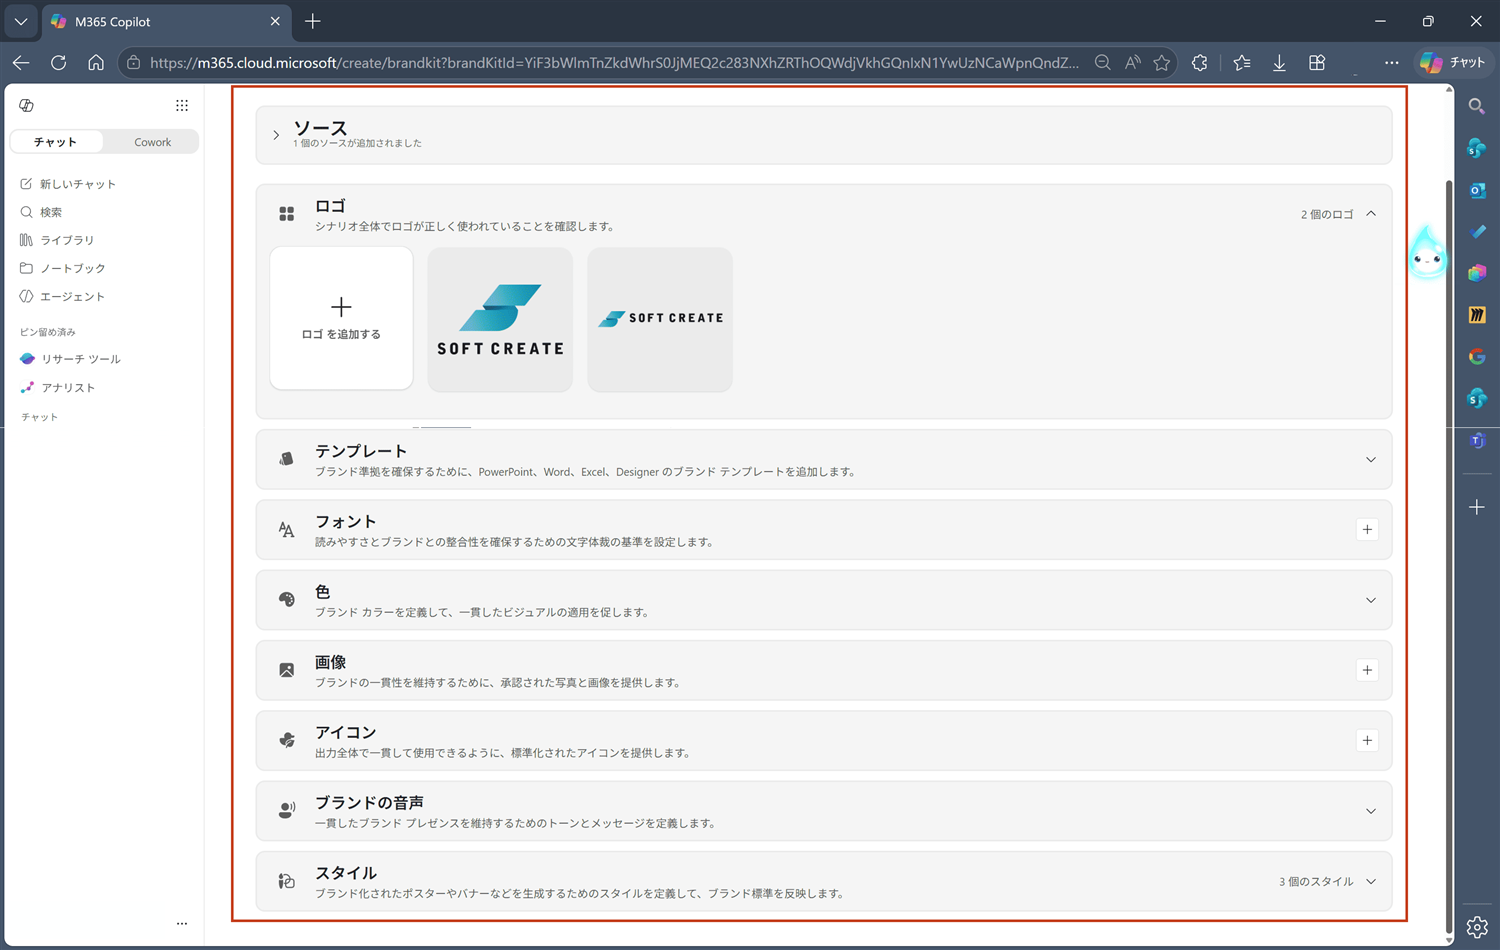Open the tab search dropdown

pyautogui.click(x=20, y=21)
